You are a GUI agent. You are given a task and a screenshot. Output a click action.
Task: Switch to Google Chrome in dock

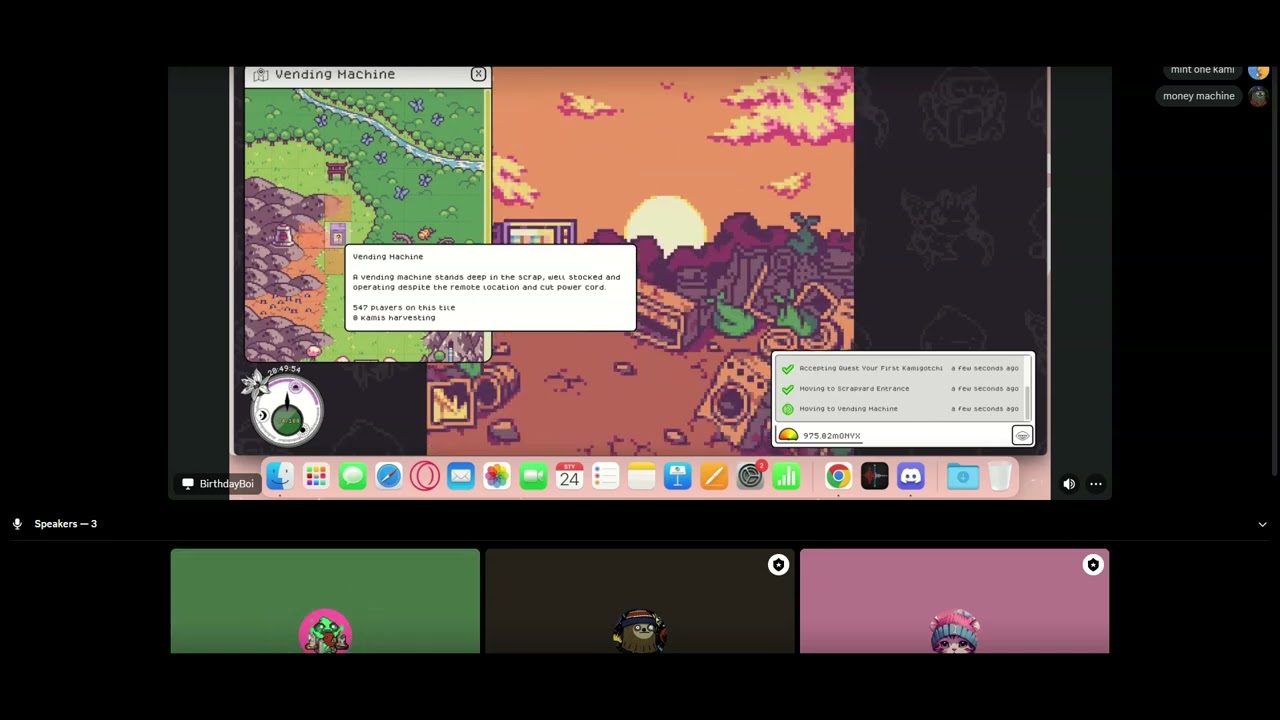[838, 477]
